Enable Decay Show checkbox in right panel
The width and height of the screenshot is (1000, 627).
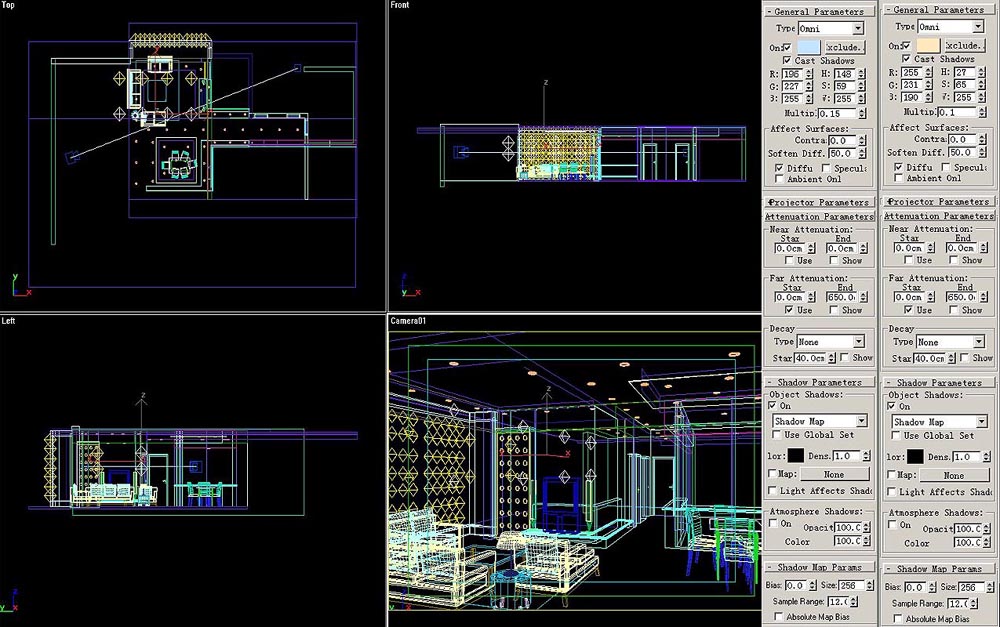click(964, 358)
